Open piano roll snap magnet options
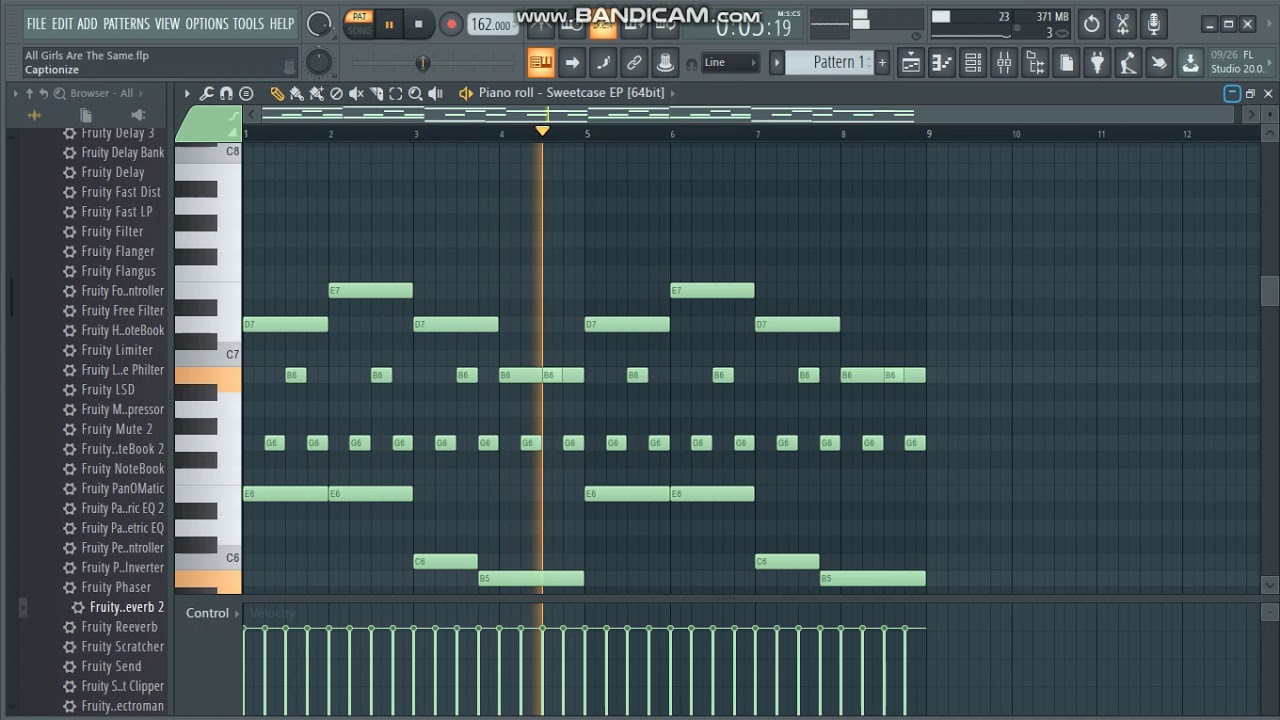Viewport: 1280px width, 720px height. point(226,93)
